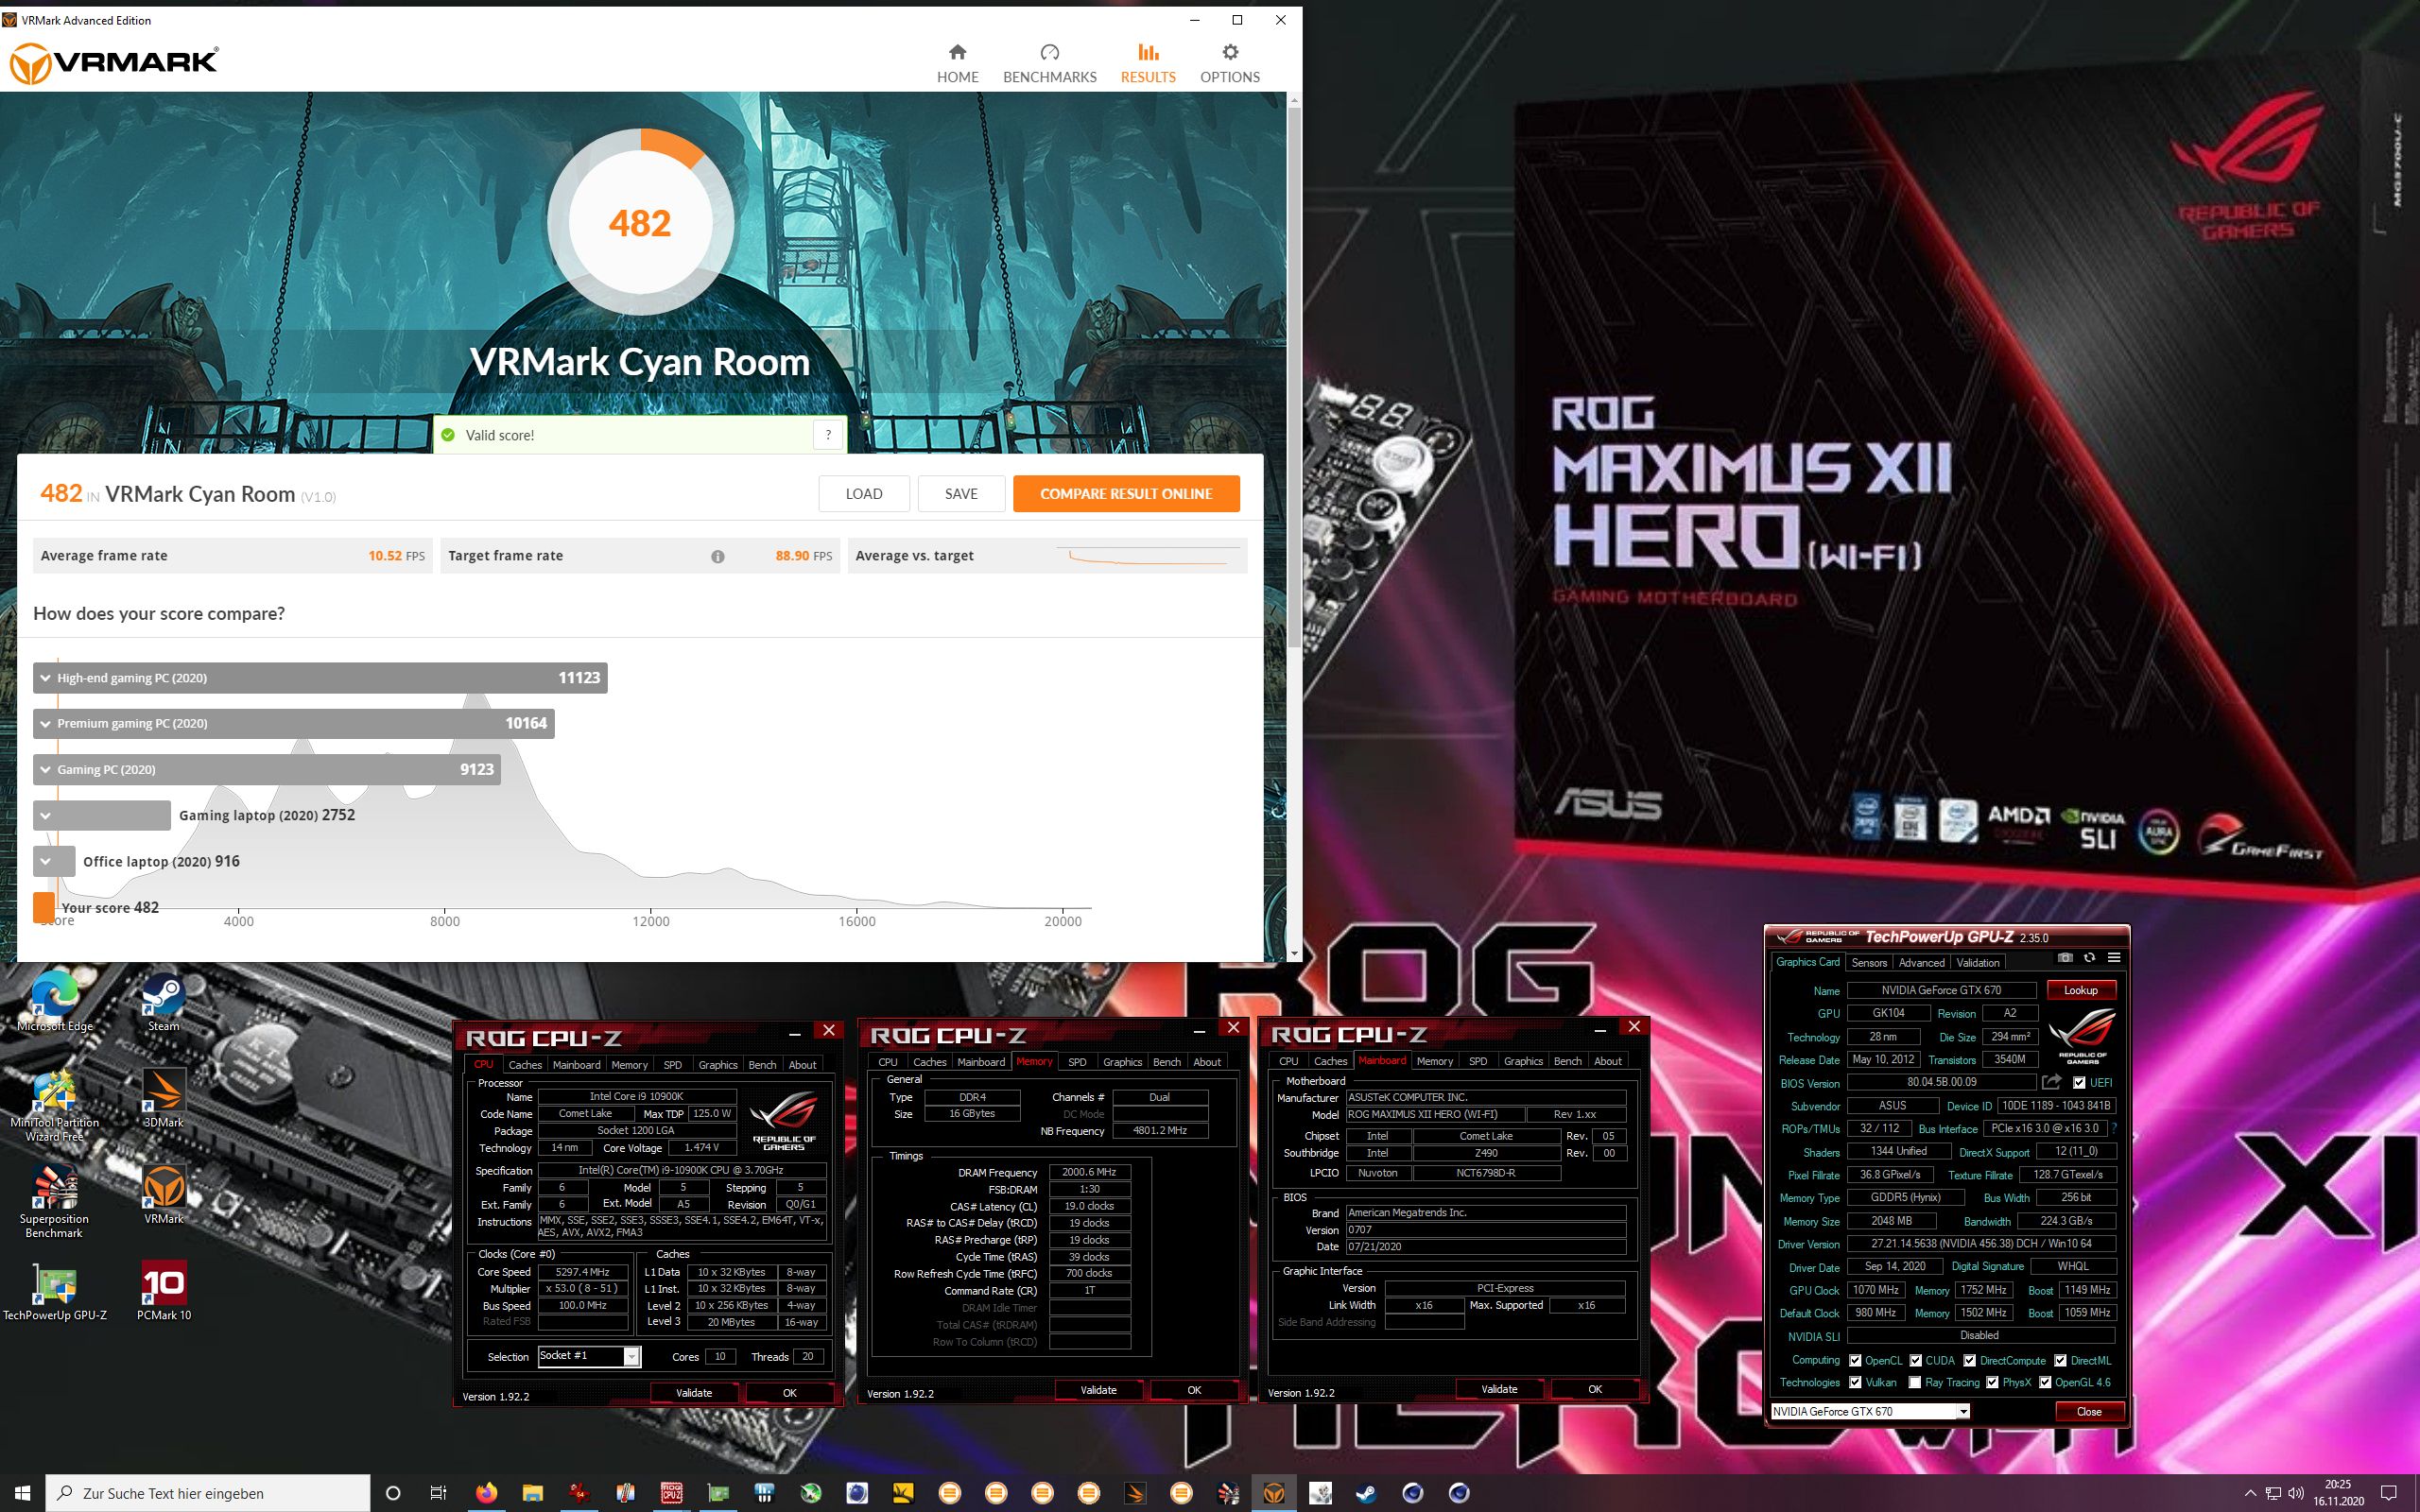Take GPU-Z screenshot with camera icon
This screenshot has width=2420, height=1512.
[2065, 958]
